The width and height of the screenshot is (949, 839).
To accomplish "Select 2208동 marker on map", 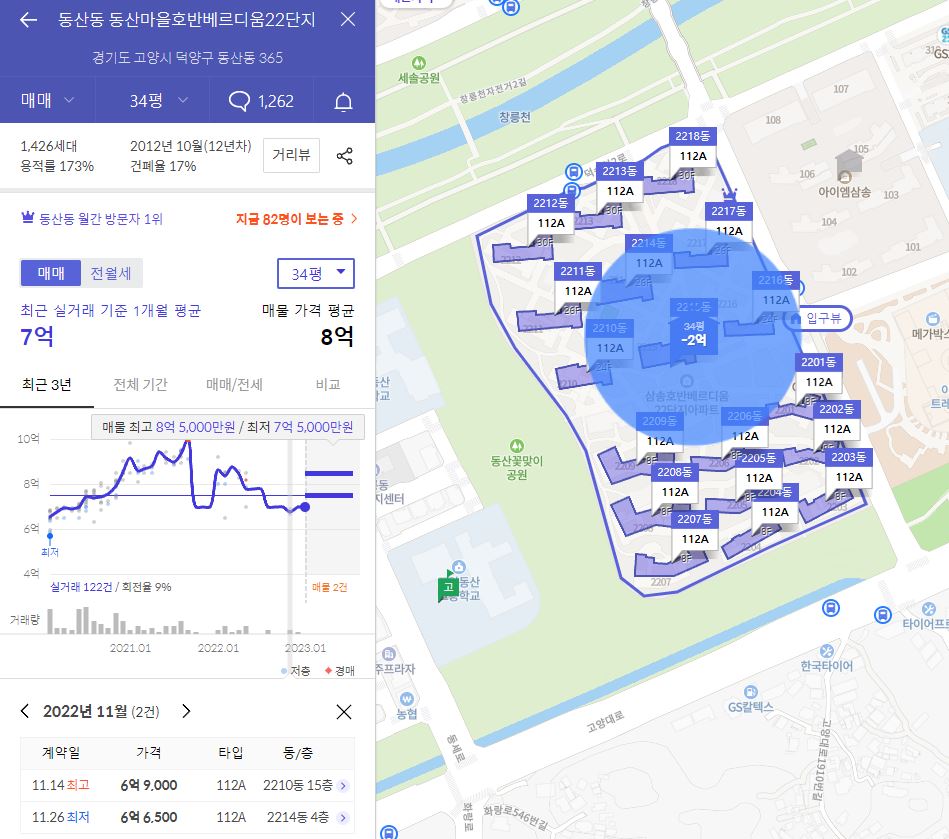I will (674, 482).
